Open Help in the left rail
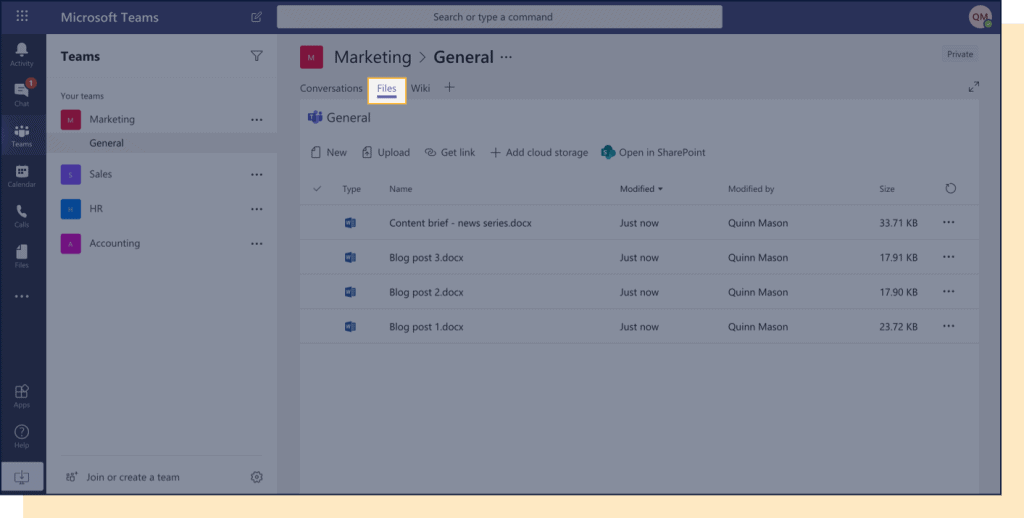This screenshot has width=1024, height=518. (22, 436)
